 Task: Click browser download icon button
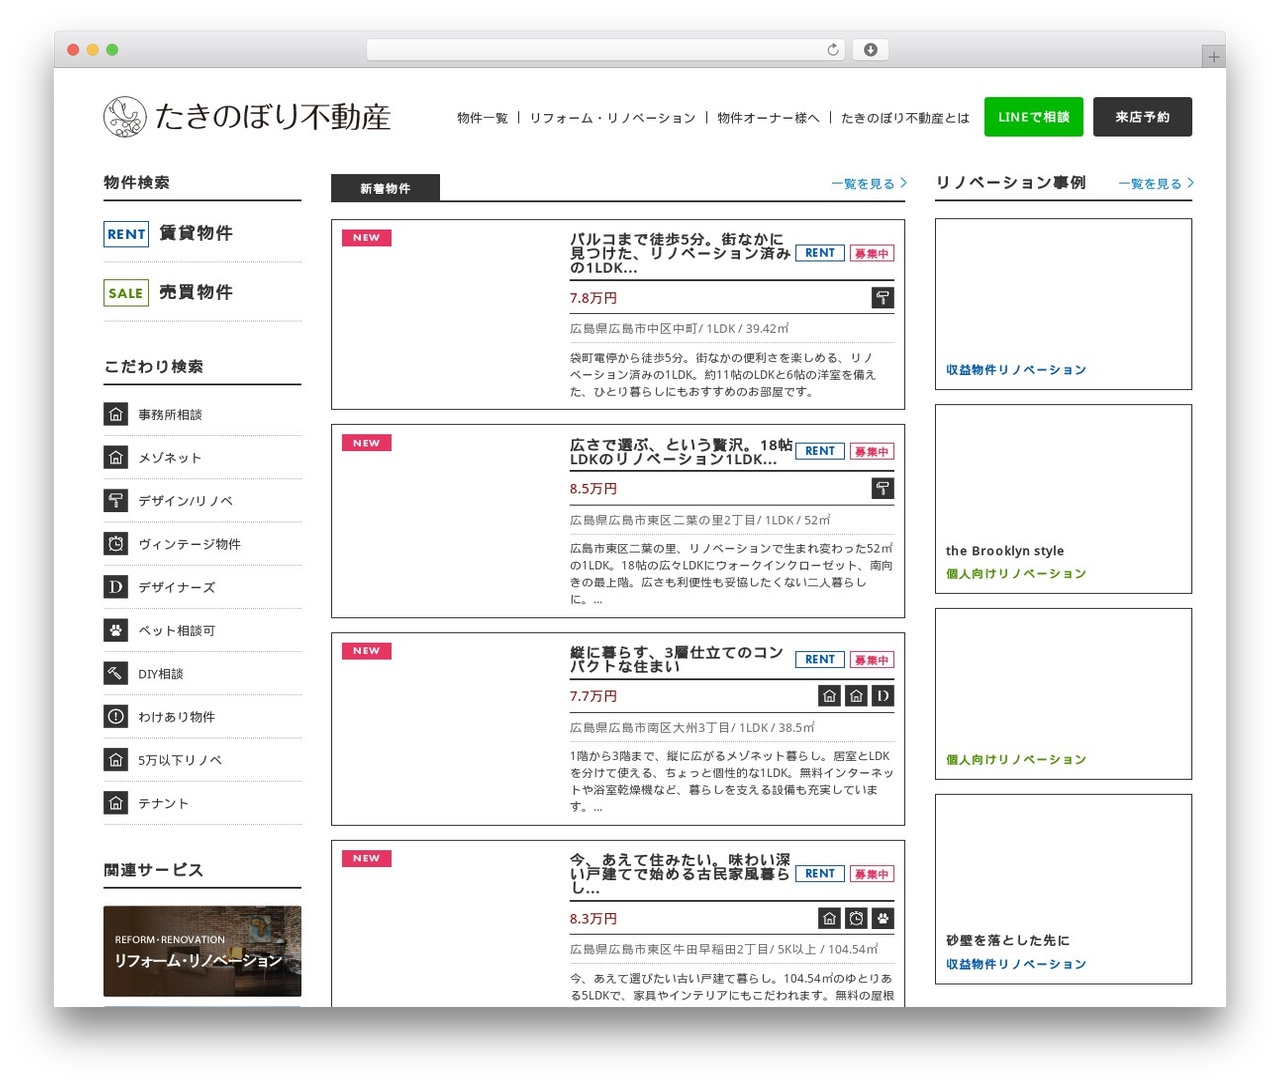pyautogui.click(x=870, y=50)
